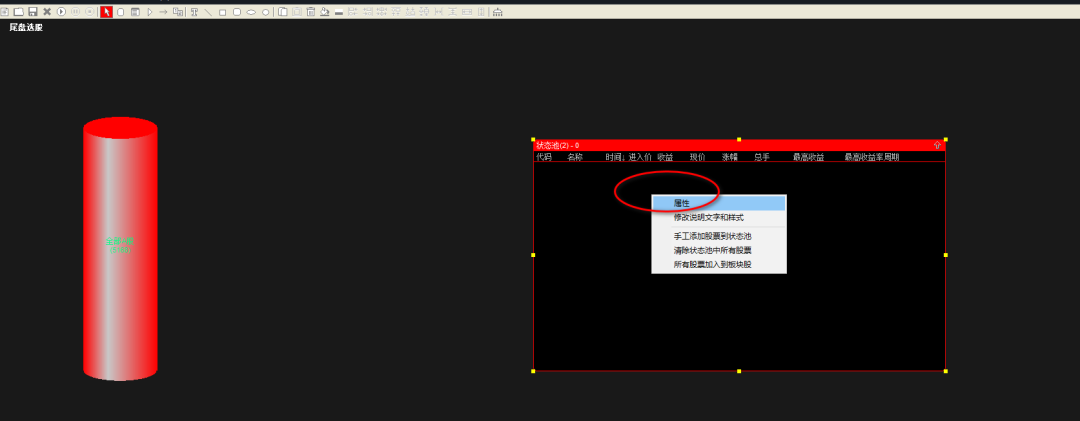Click the last toolbar icon on the right
1080x421 pixels.
point(497,12)
